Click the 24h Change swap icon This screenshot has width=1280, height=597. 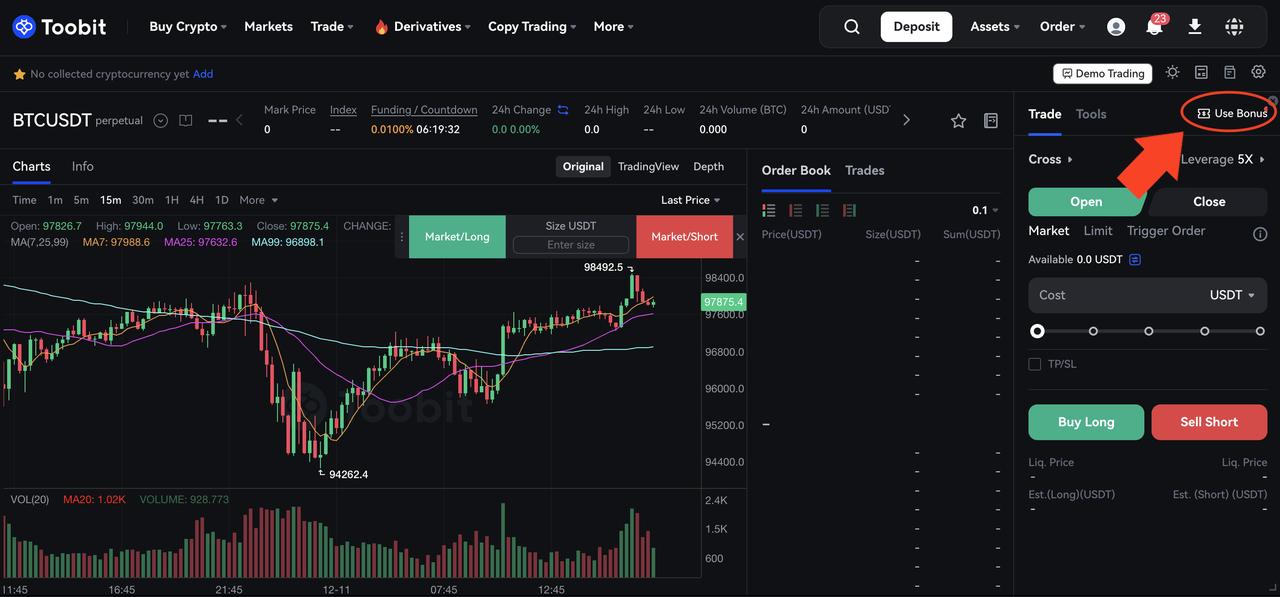(x=563, y=110)
